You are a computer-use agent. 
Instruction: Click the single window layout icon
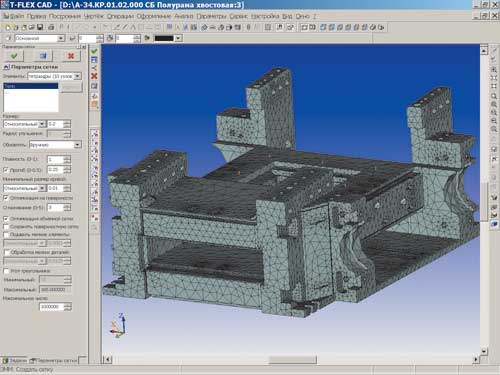pos(304,27)
